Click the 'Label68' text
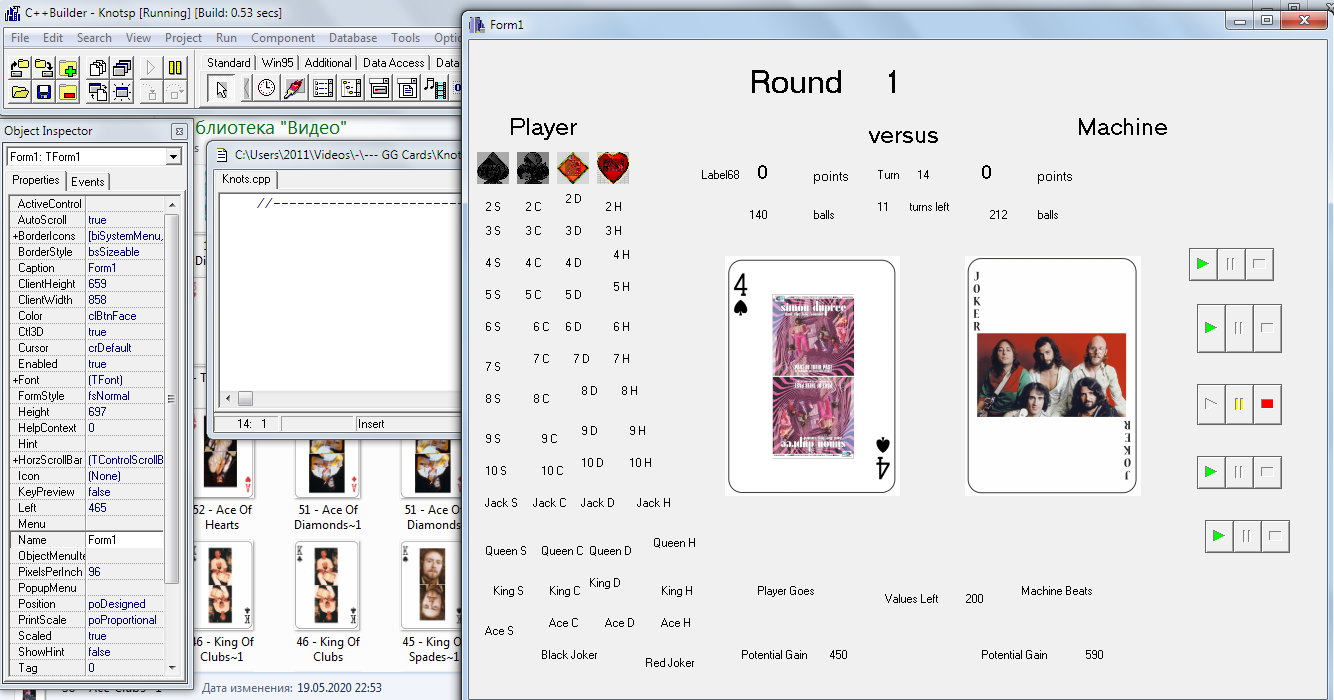 coord(720,175)
